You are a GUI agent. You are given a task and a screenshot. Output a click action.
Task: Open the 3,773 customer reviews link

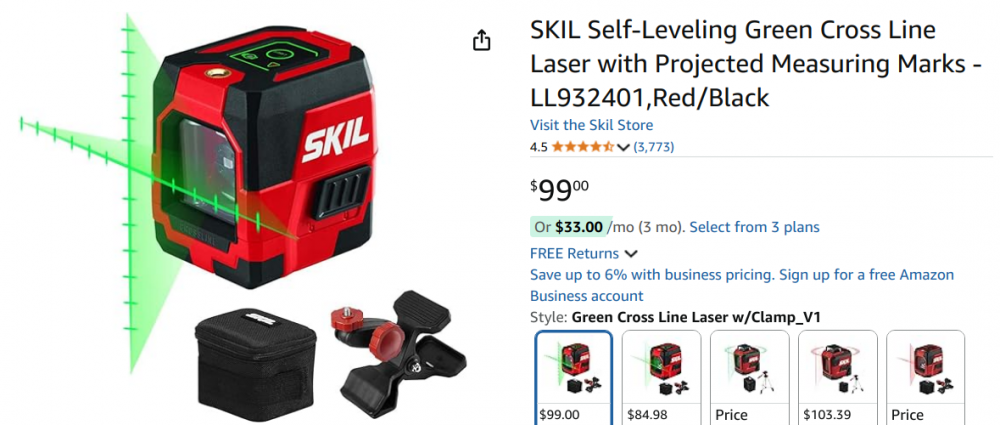click(654, 147)
